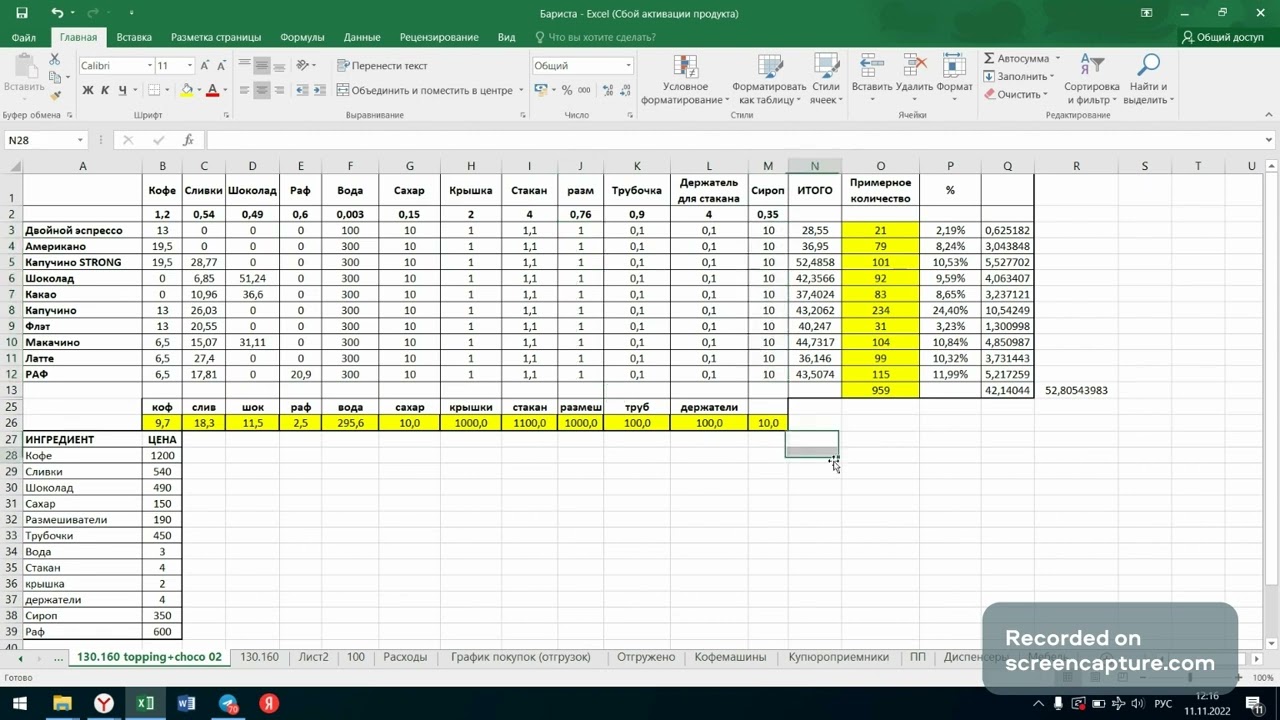Open the Calibri font name dropdown
The height and width of the screenshot is (720, 1280).
[150, 66]
